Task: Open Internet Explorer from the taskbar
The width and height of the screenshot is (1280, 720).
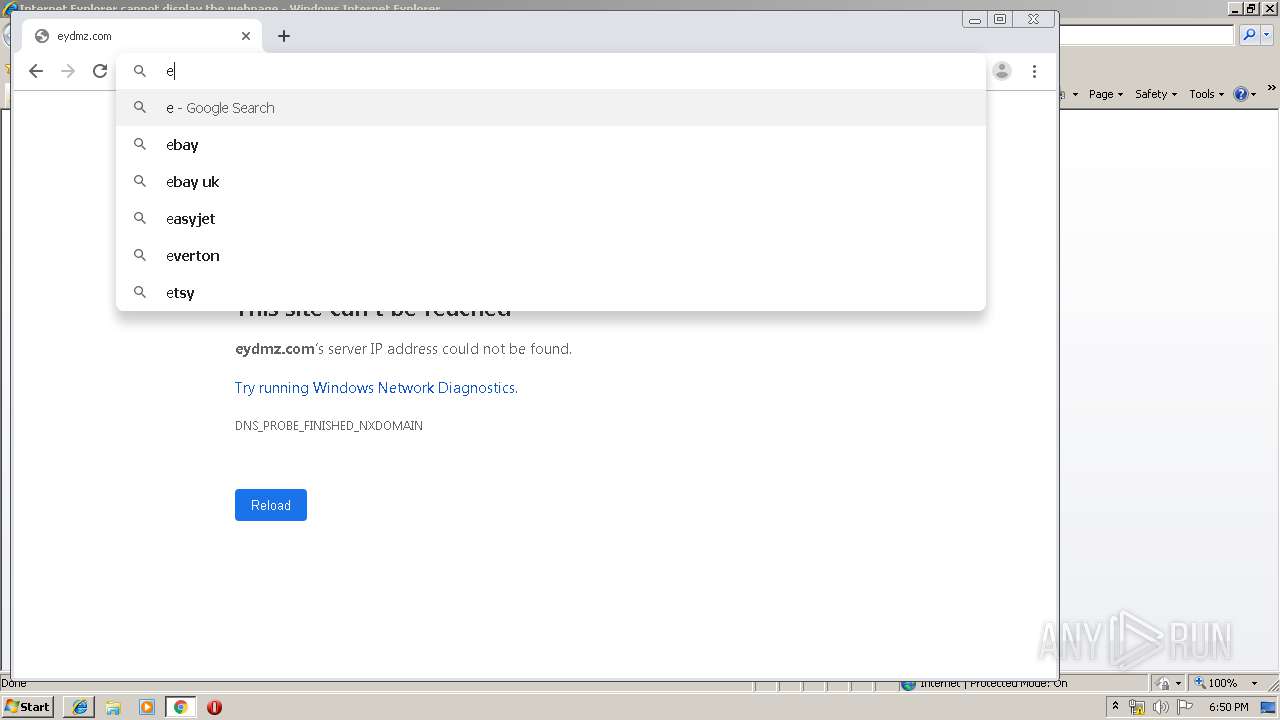Action: coord(80,707)
